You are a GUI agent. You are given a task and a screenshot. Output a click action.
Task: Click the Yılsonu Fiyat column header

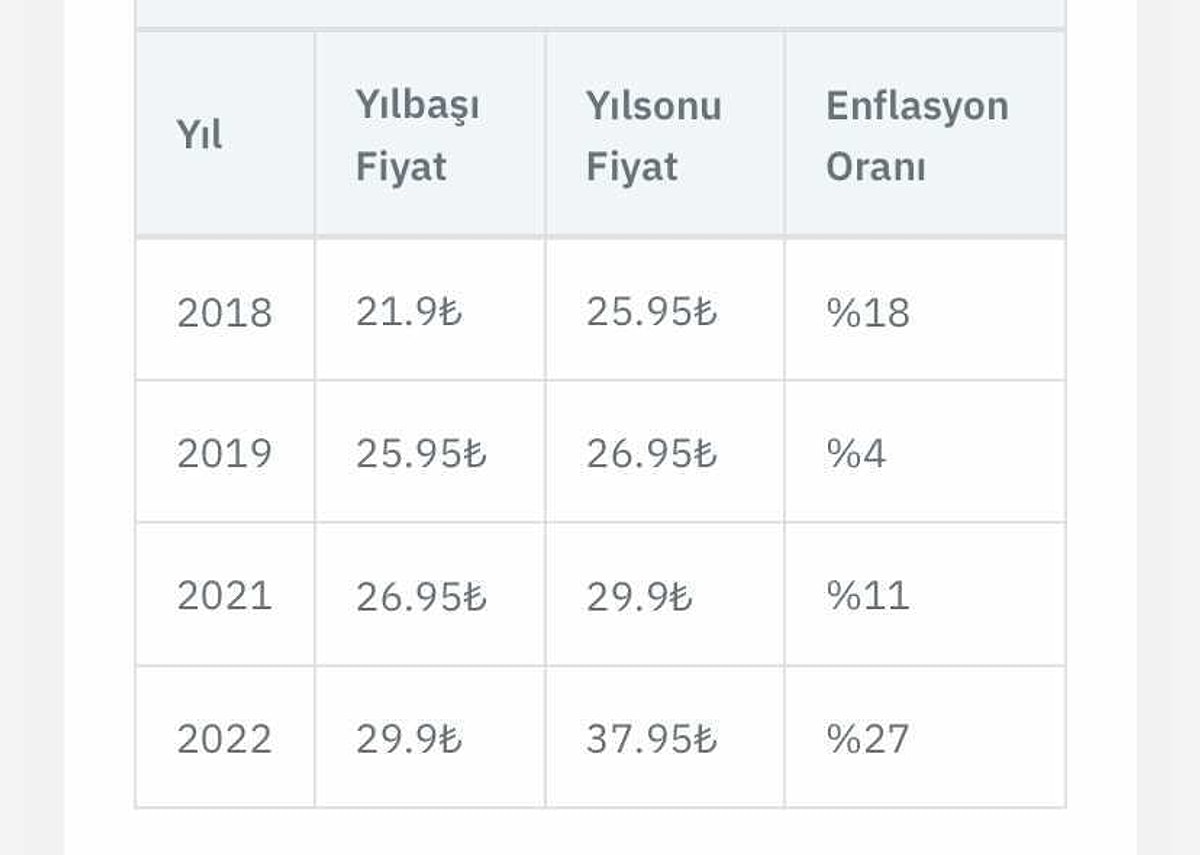click(654, 135)
